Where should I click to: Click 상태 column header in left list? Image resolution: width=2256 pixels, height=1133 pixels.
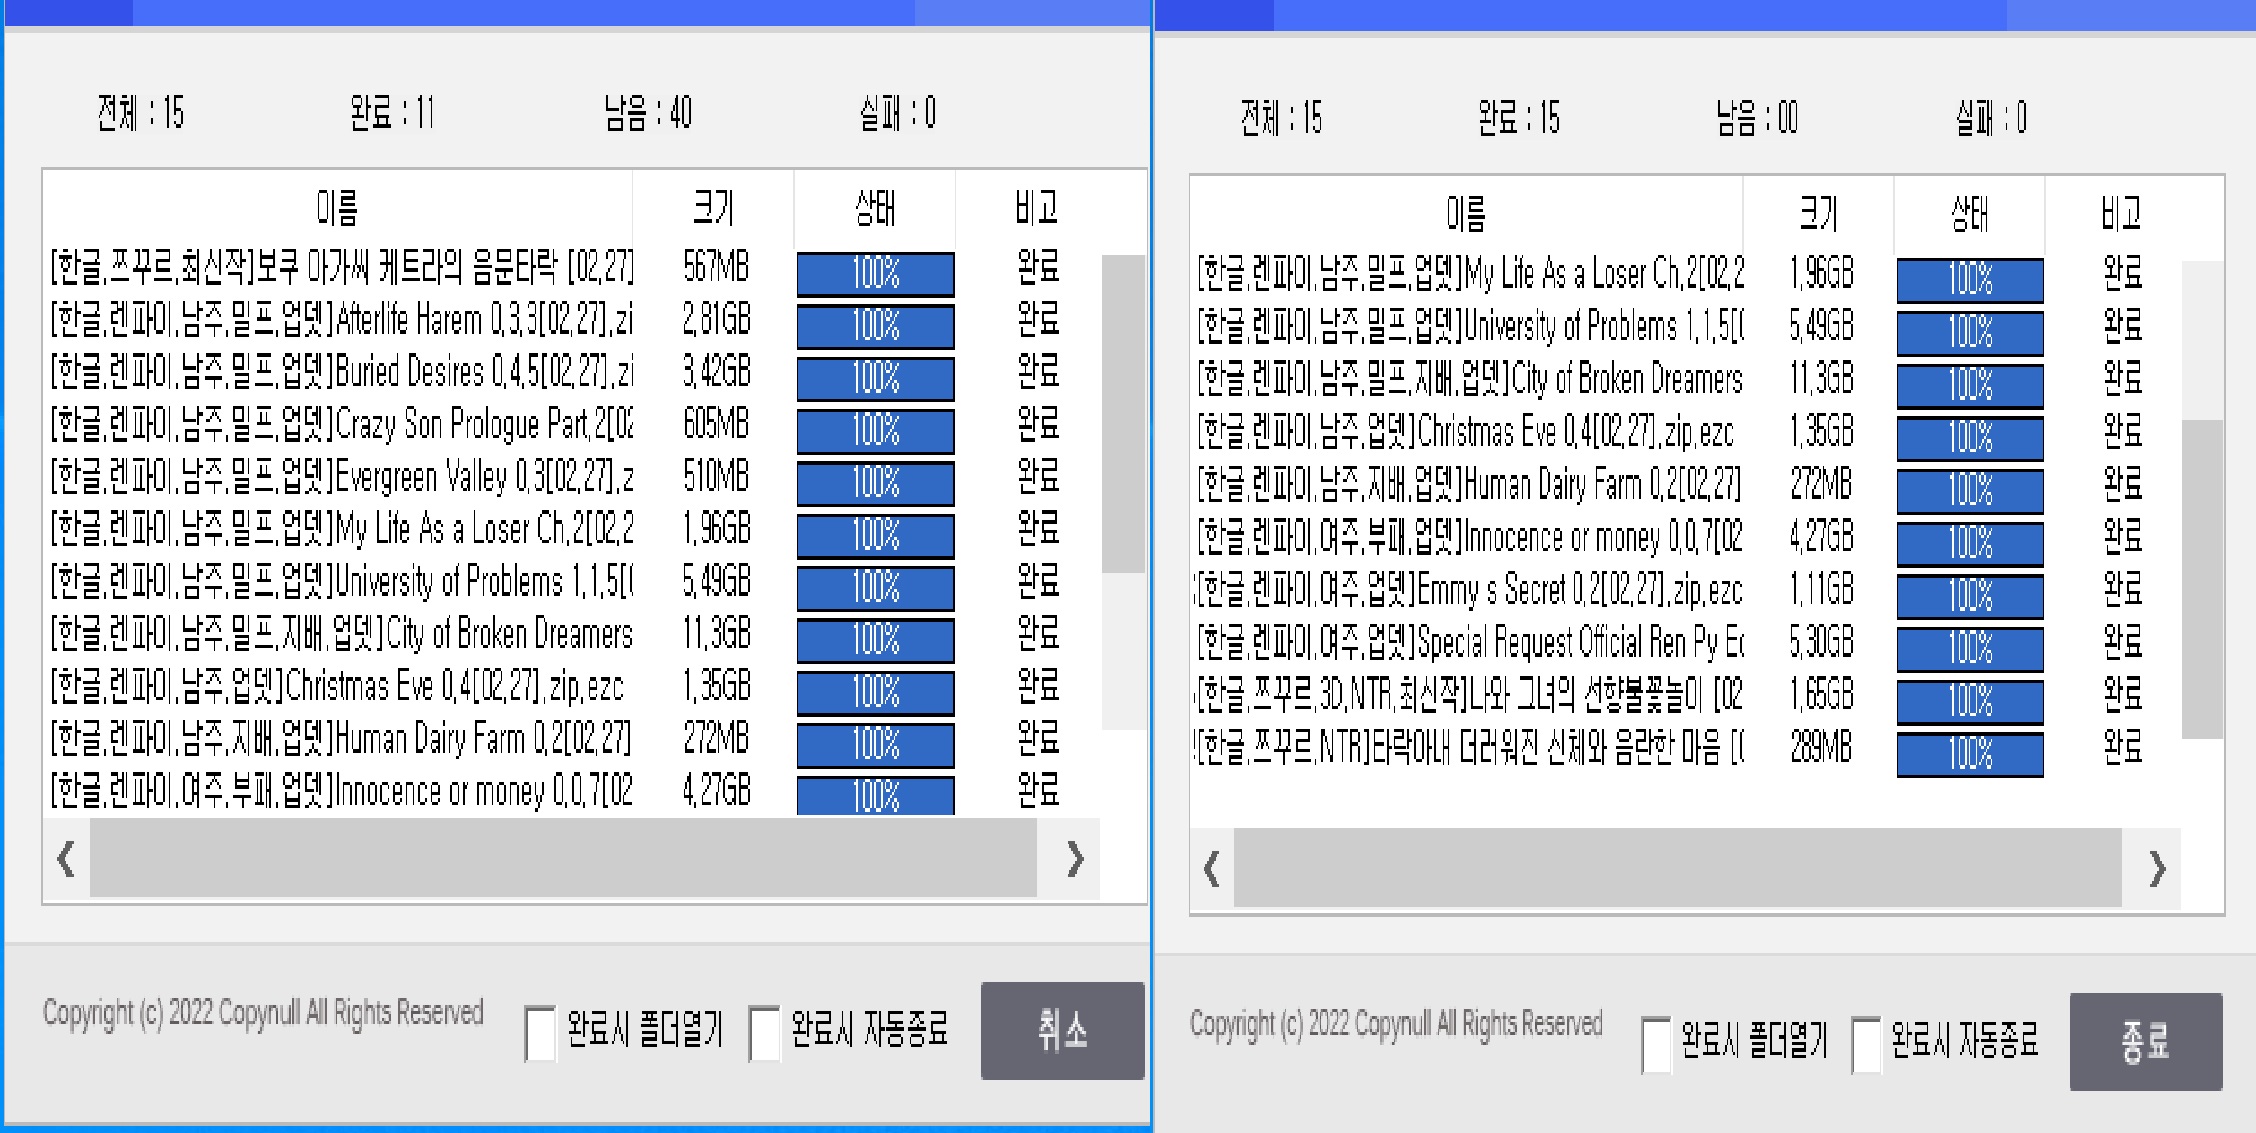[x=874, y=208]
